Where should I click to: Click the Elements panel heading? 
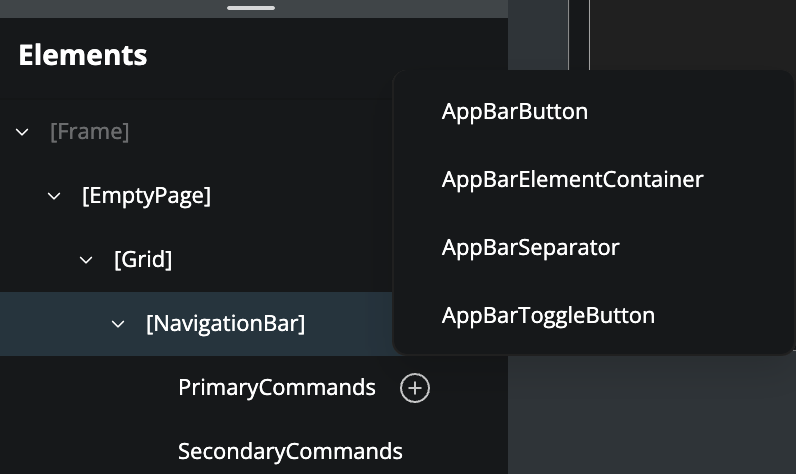click(x=83, y=55)
